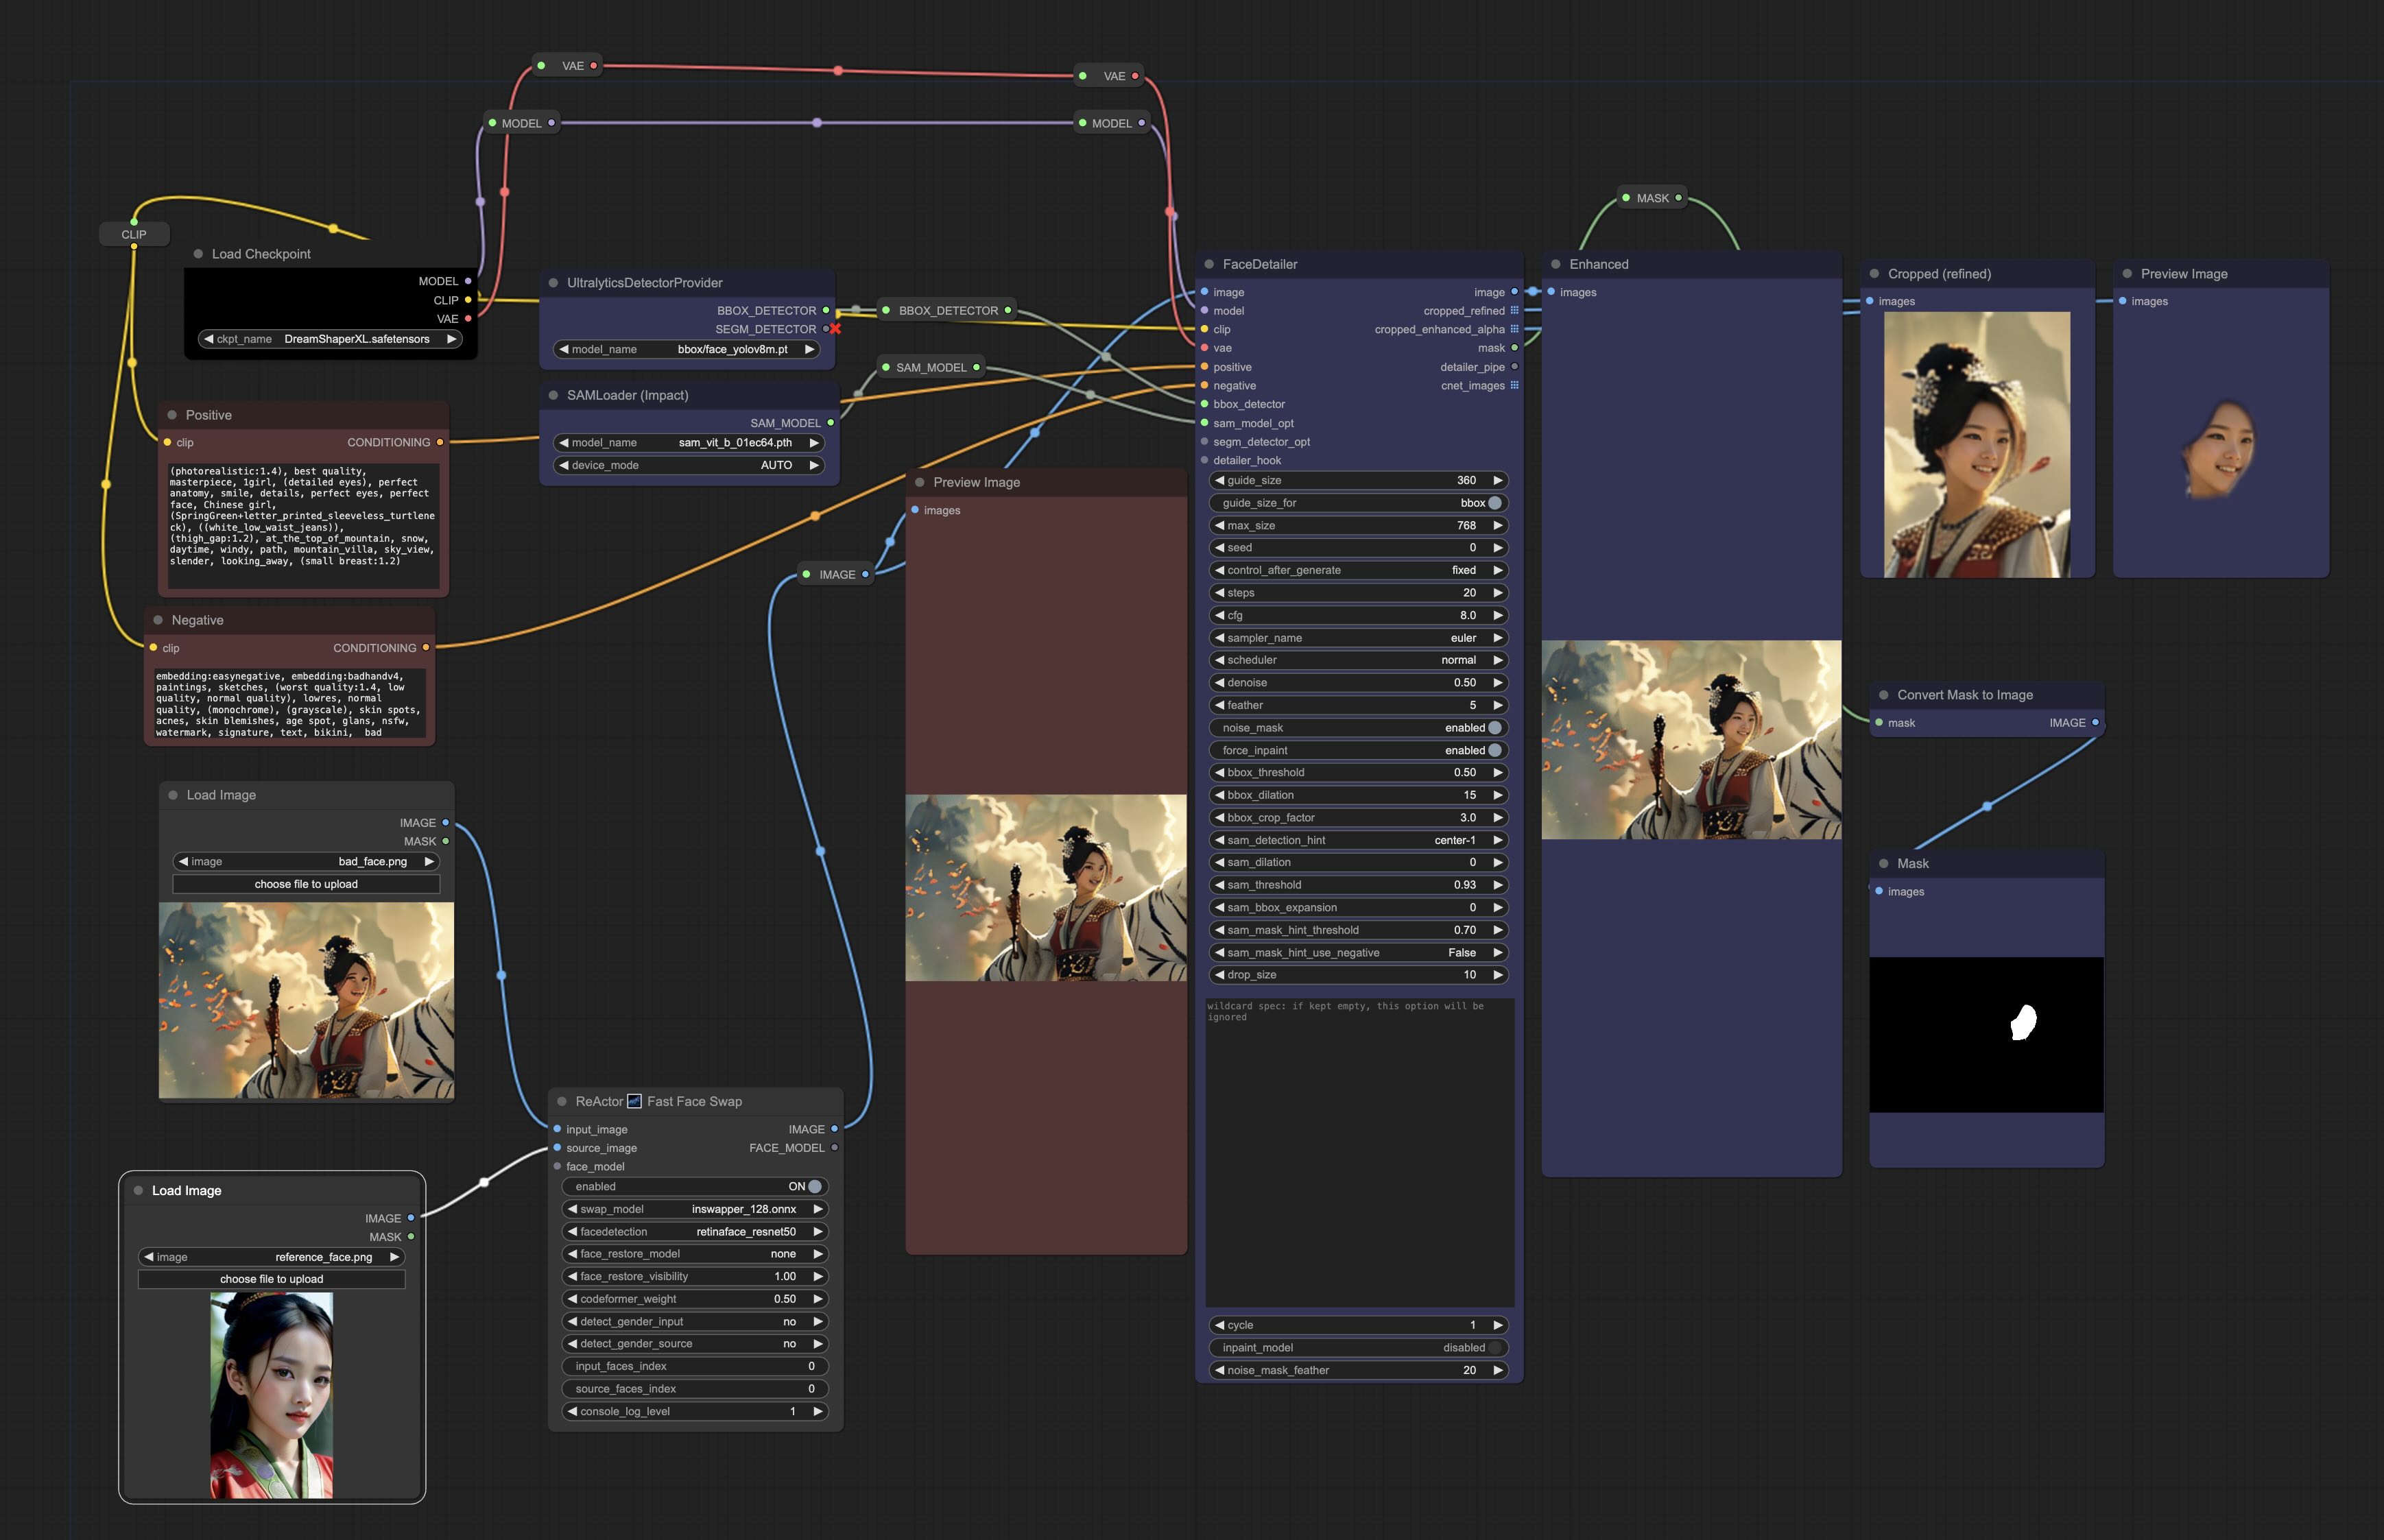Collapse the Convert Mask to Image node
The height and width of the screenshot is (1540, 2384).
coord(1883,695)
